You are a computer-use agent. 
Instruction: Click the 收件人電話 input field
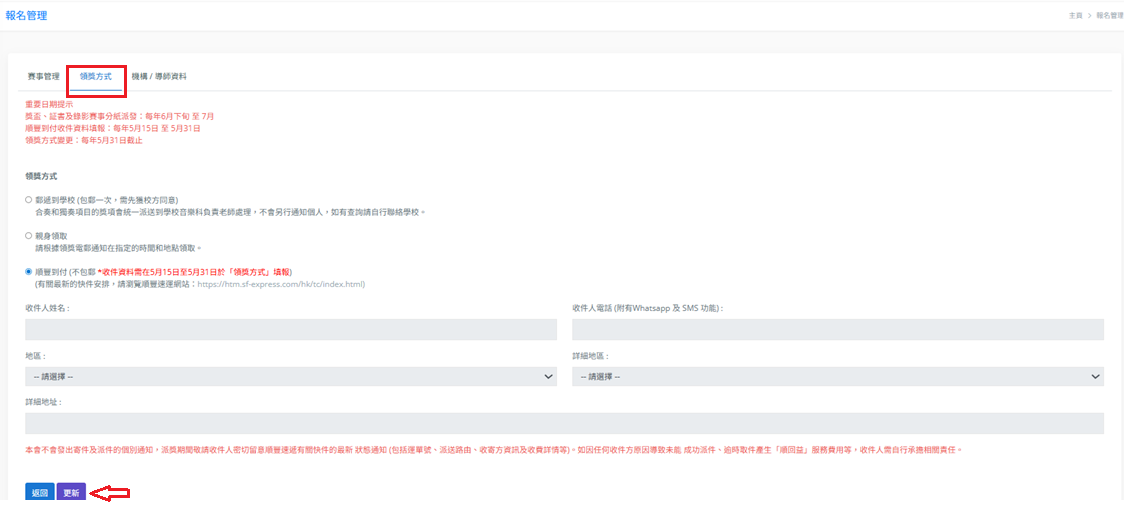[x=837, y=330]
